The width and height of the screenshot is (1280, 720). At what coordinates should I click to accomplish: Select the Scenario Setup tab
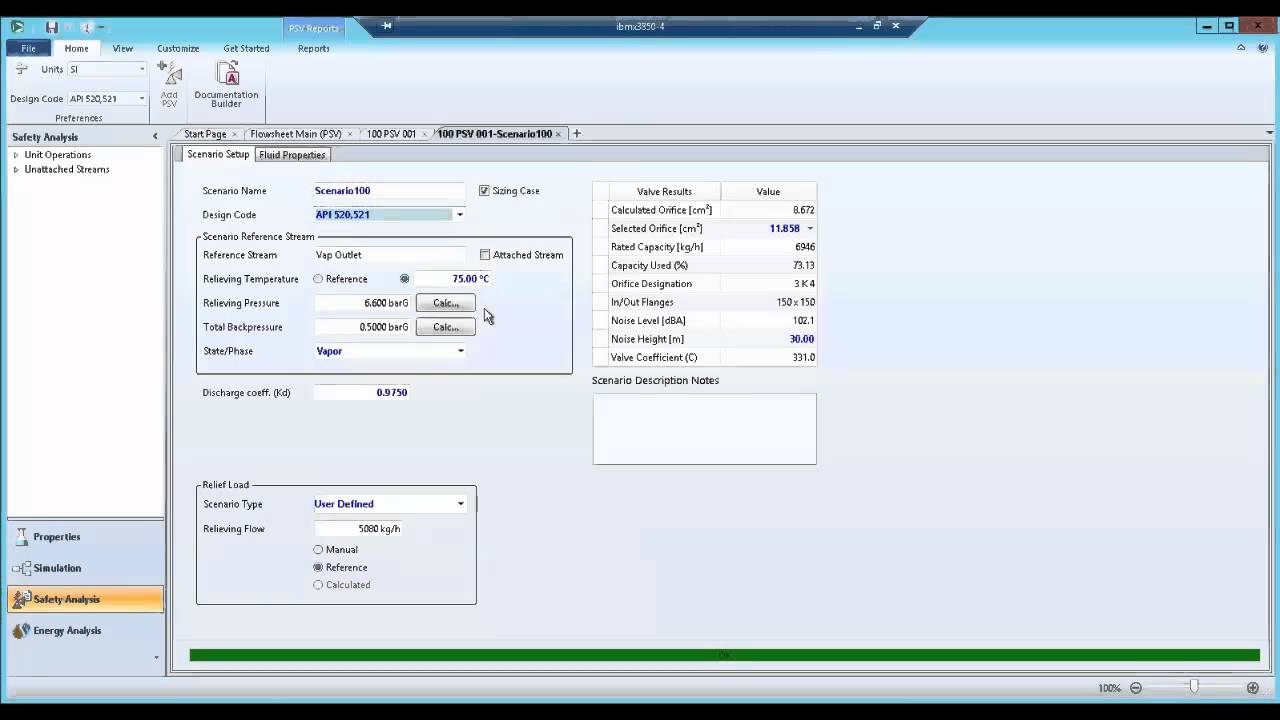(218, 155)
